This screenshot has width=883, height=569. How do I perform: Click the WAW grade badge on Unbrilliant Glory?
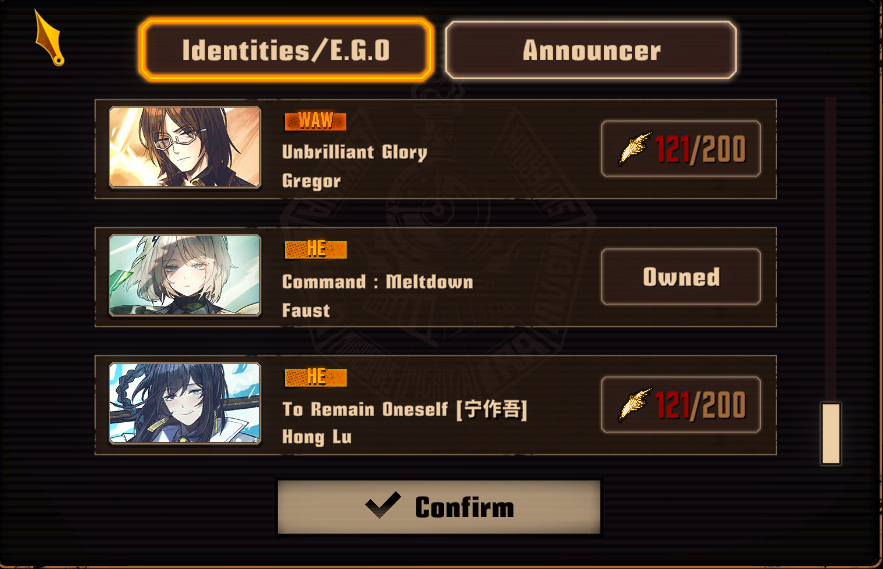point(315,121)
